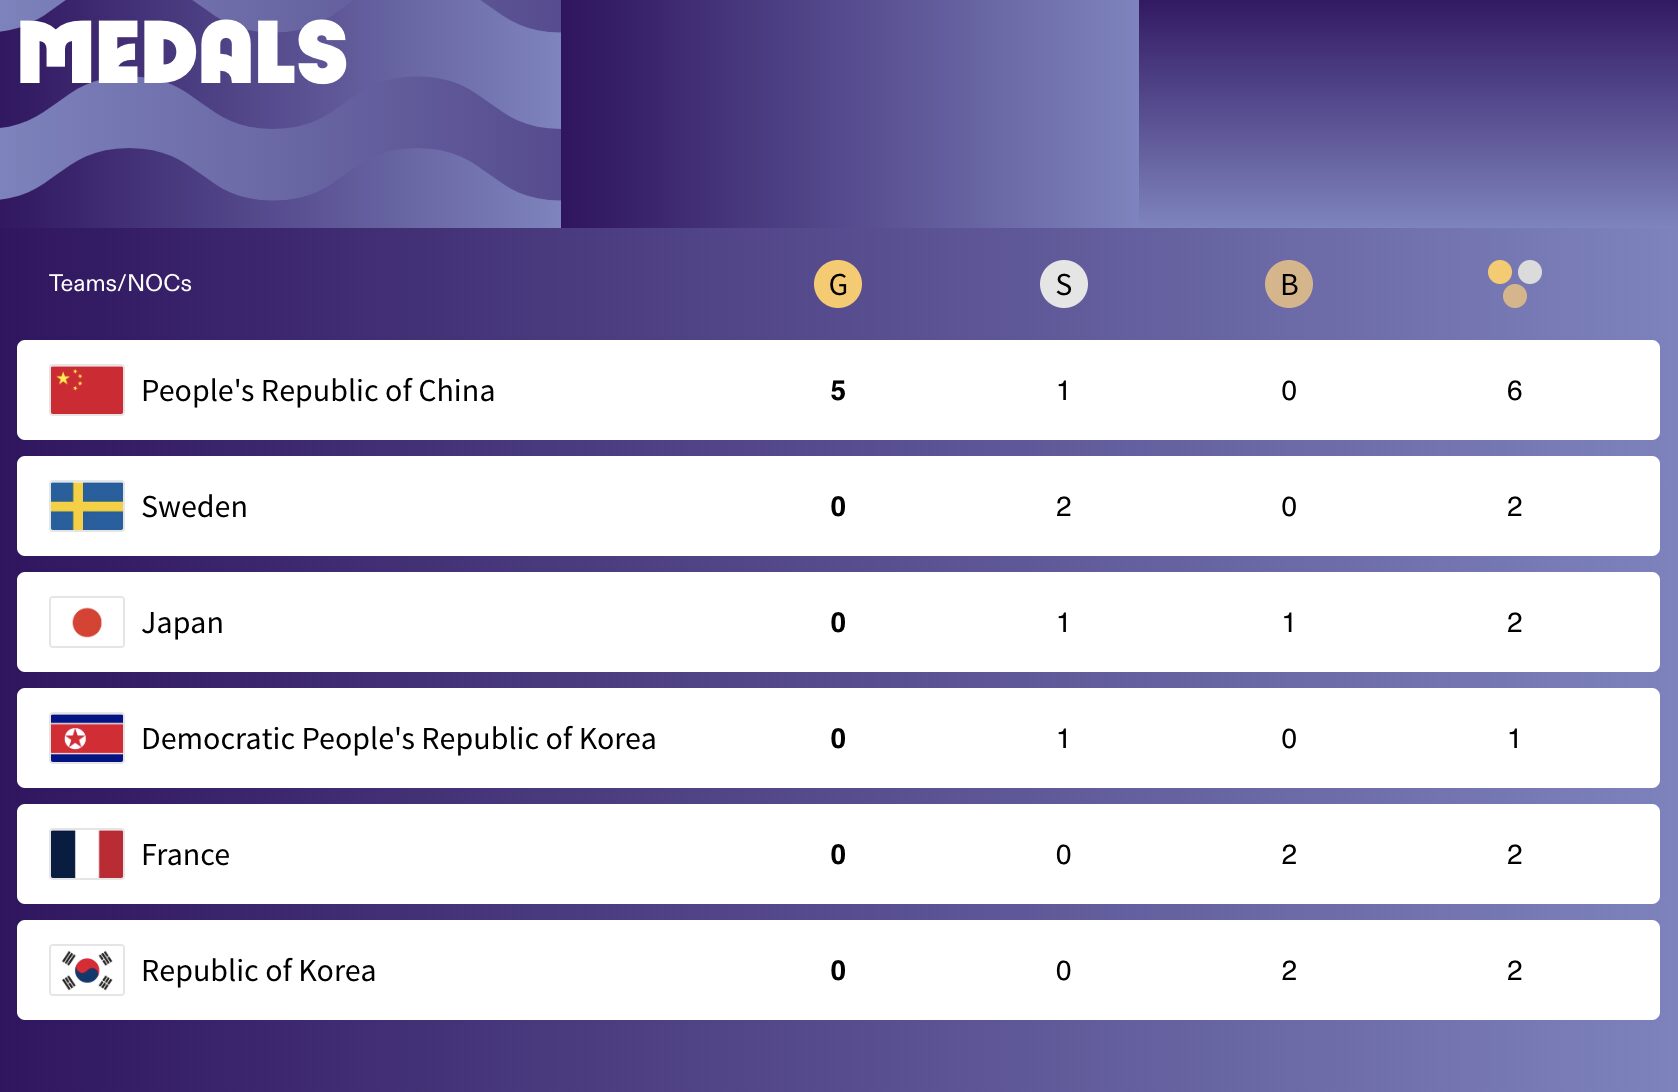Viewport: 1678px width, 1092px height.
Task: Select the France team name
Action: pos(185,854)
